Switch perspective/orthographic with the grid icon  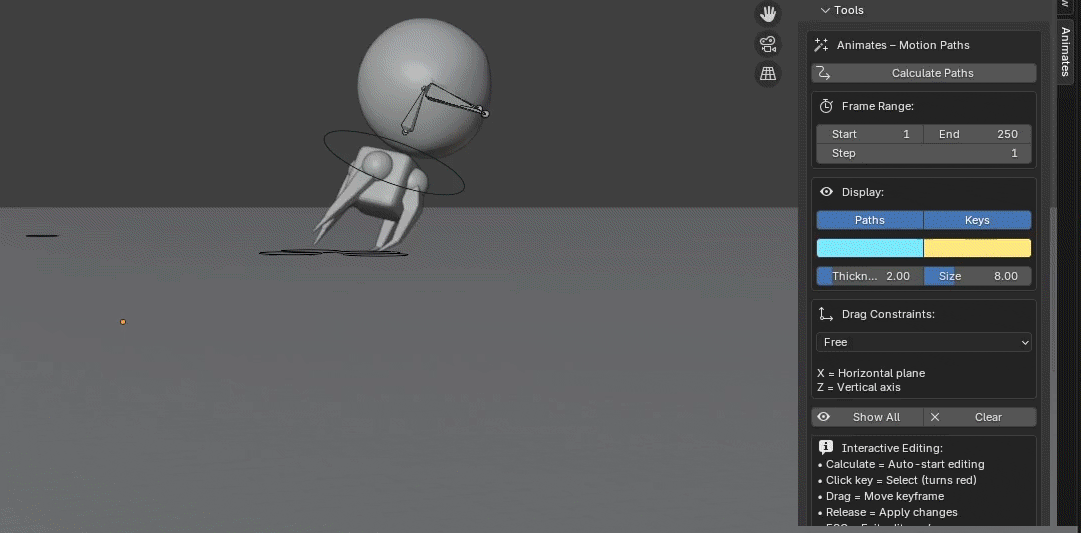(768, 74)
